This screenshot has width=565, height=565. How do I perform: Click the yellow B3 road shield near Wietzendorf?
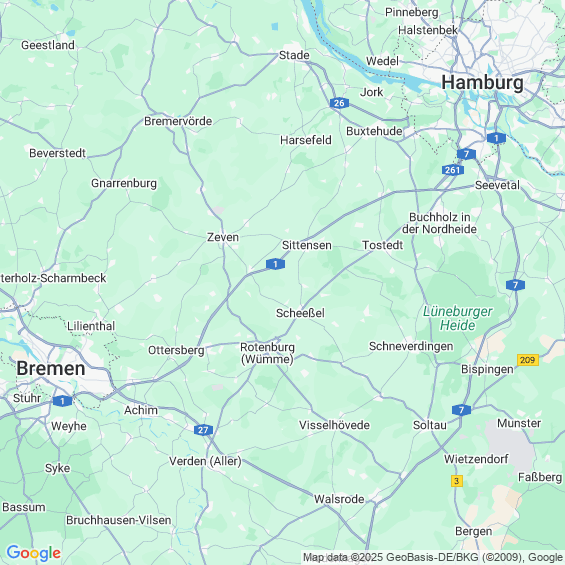457,481
